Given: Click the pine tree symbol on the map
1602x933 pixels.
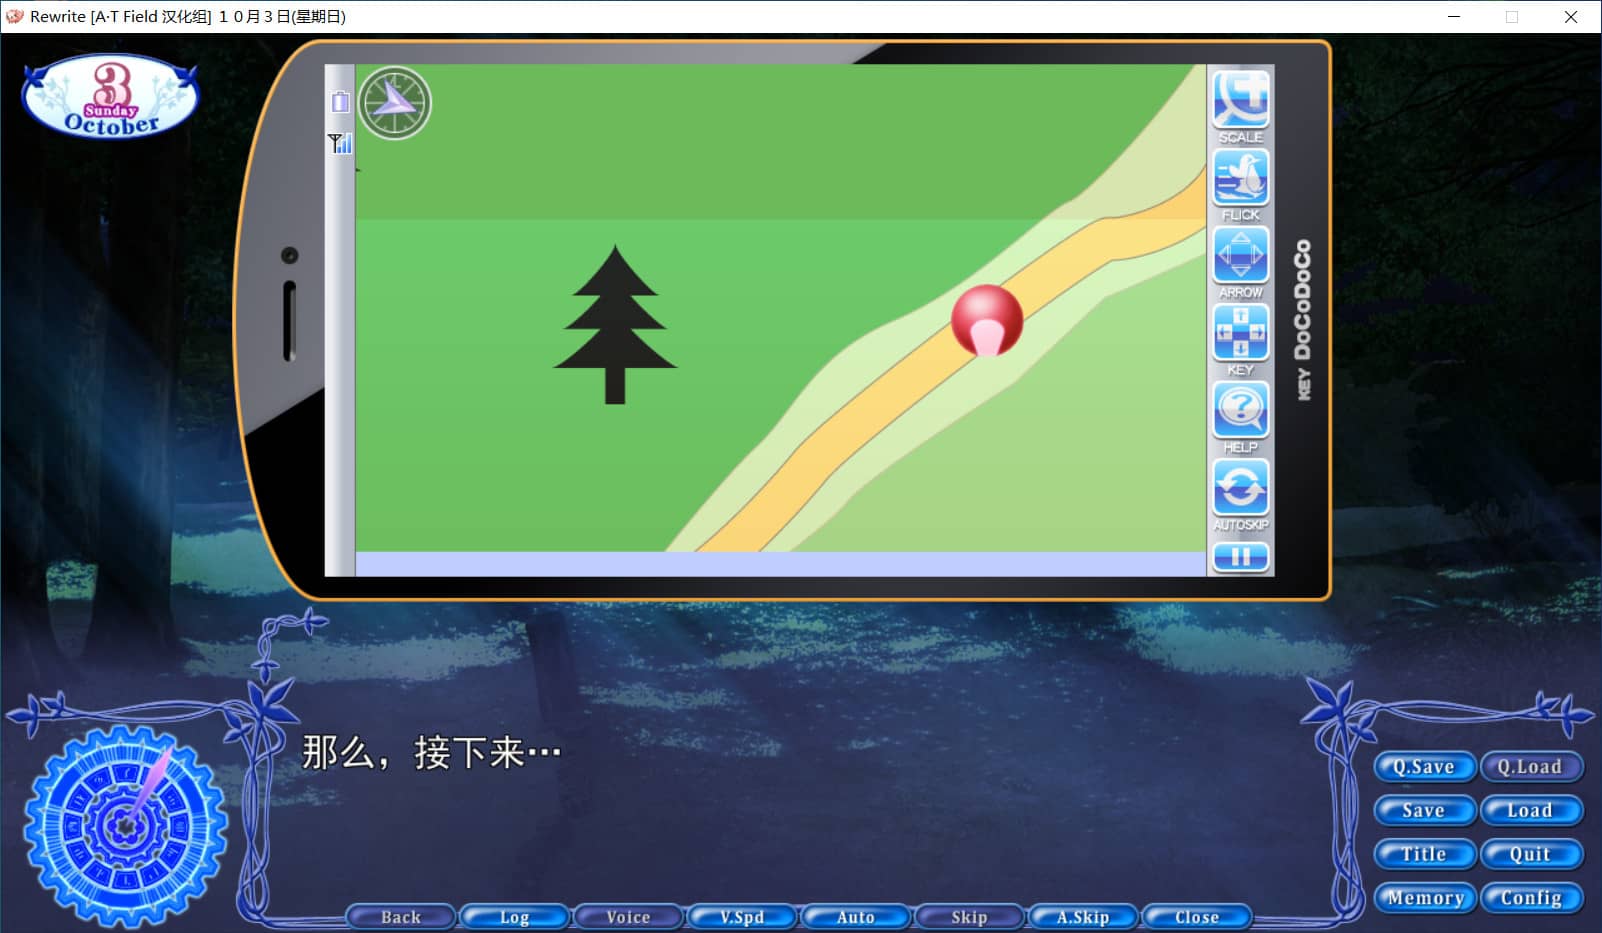Looking at the screenshot, I should [x=615, y=325].
